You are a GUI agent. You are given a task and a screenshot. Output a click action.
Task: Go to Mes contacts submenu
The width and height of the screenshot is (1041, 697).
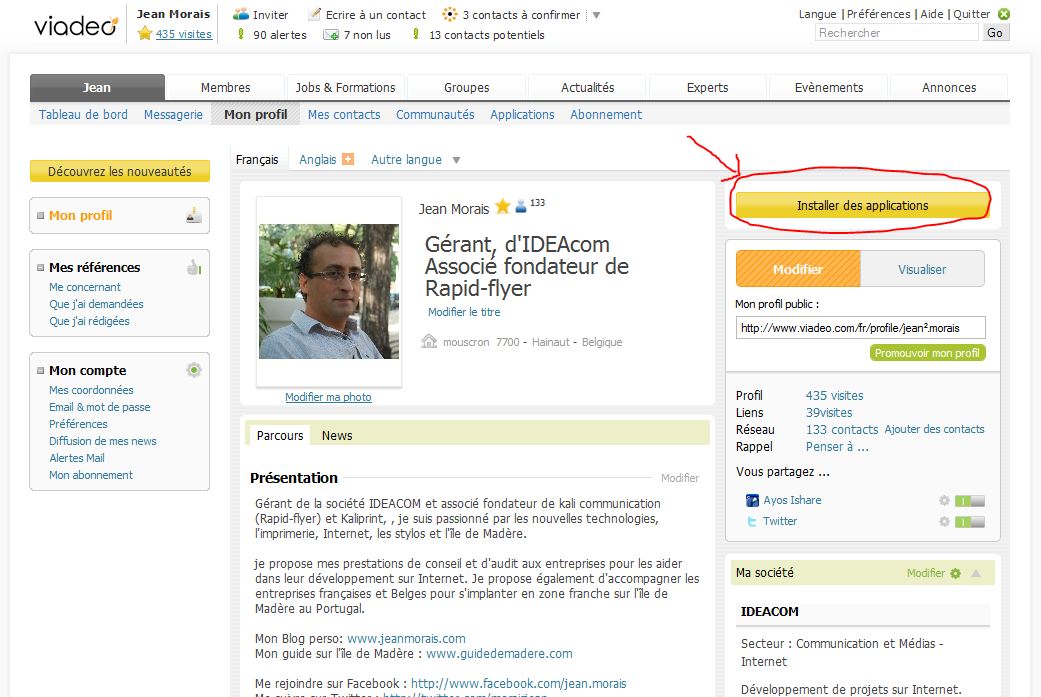click(x=344, y=114)
